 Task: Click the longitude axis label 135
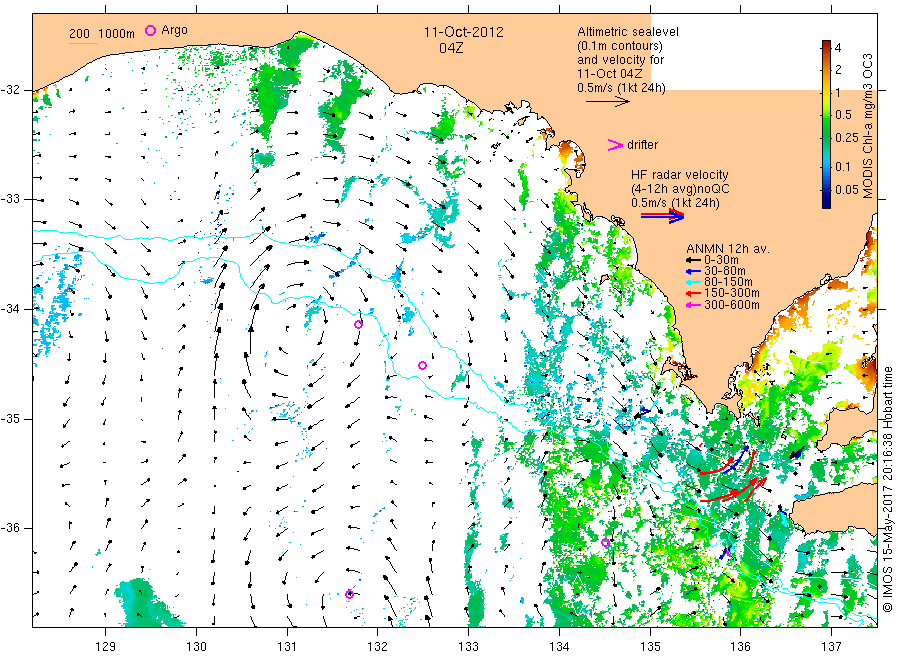[x=650, y=647]
